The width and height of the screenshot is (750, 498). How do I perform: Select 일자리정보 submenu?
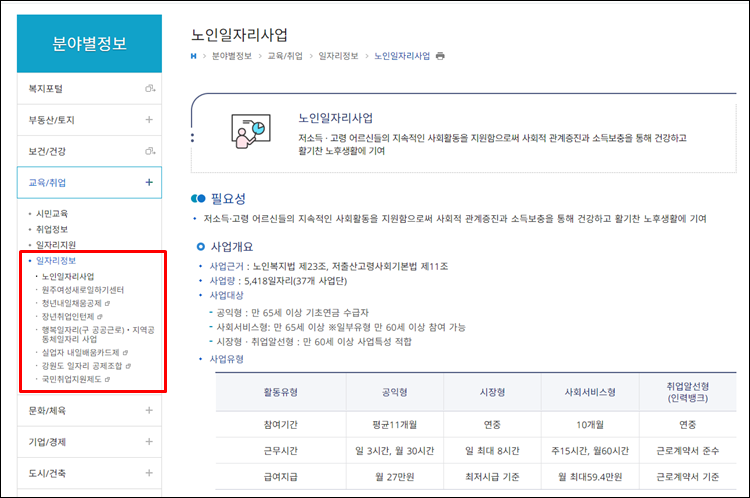(56, 261)
